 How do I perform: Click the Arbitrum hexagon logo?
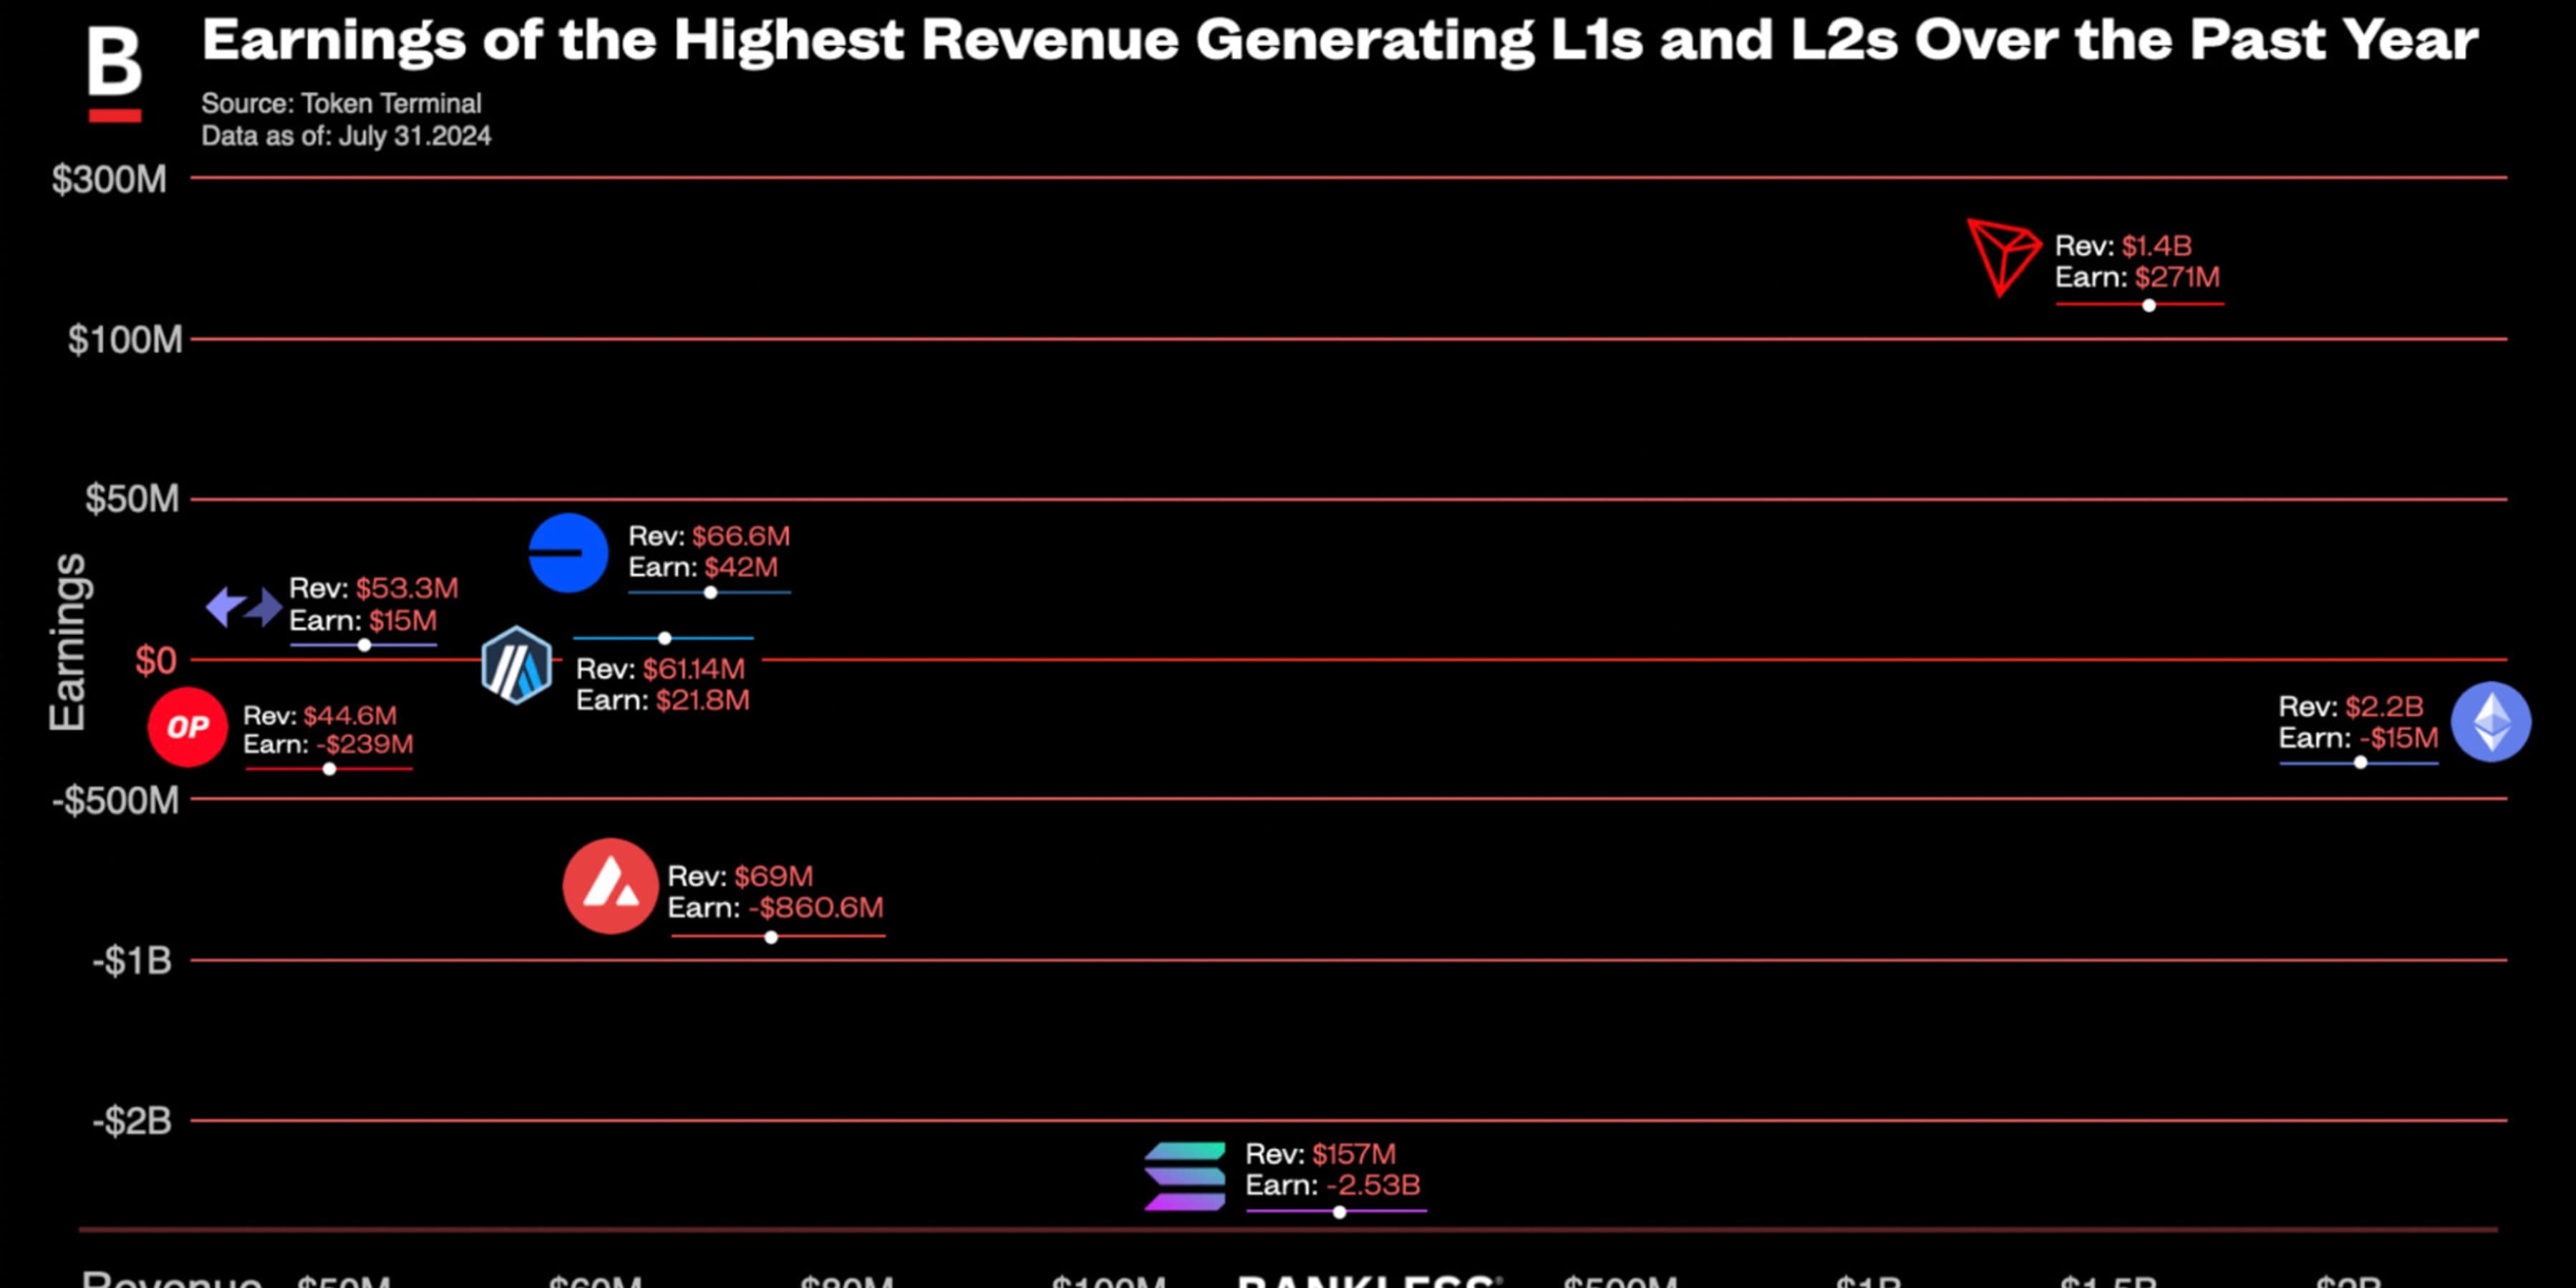pos(516,665)
